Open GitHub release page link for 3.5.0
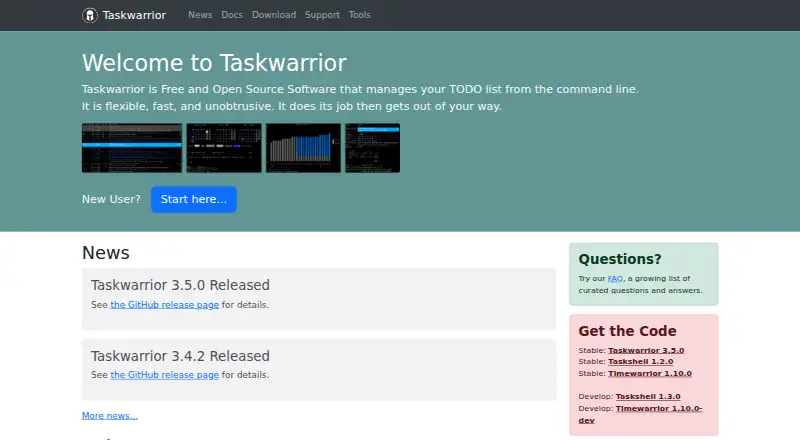Image resolution: width=800 pixels, height=440 pixels. (x=165, y=305)
